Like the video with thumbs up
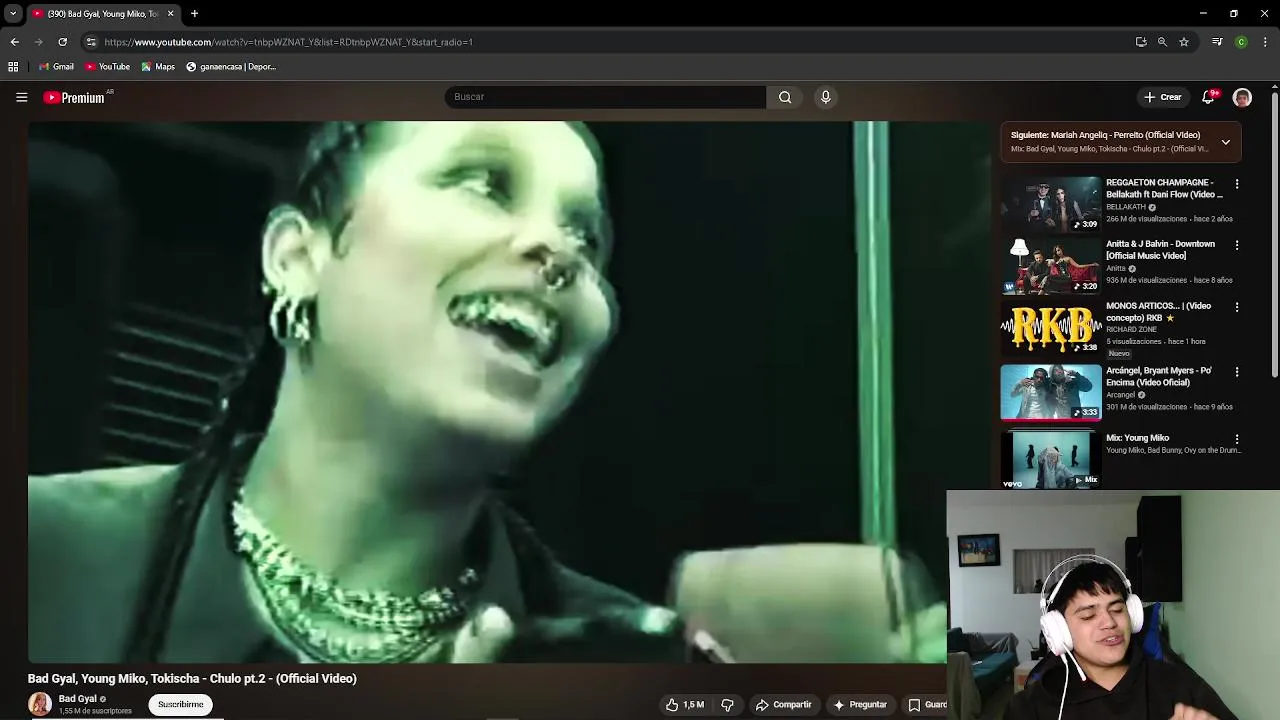This screenshot has height=720, width=1280. [685, 705]
